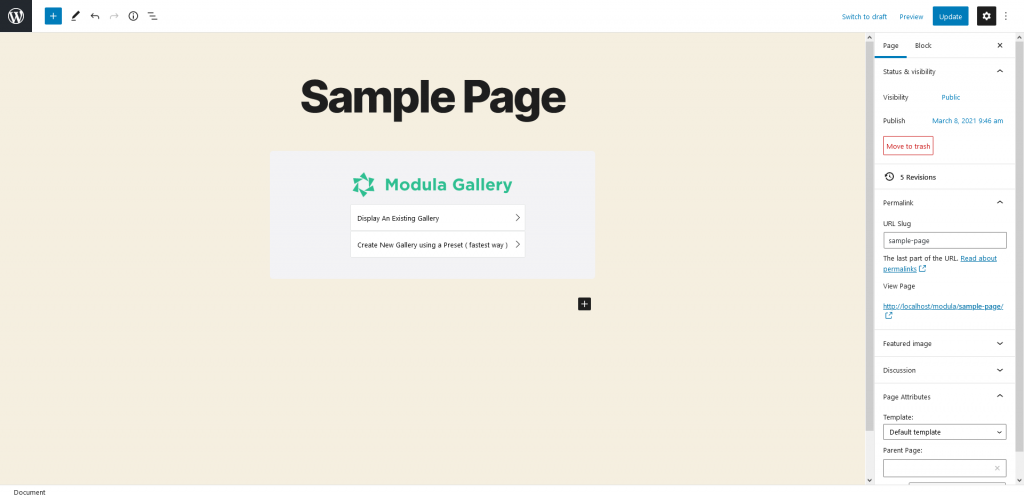Expand the Discussion panel

1000,370
